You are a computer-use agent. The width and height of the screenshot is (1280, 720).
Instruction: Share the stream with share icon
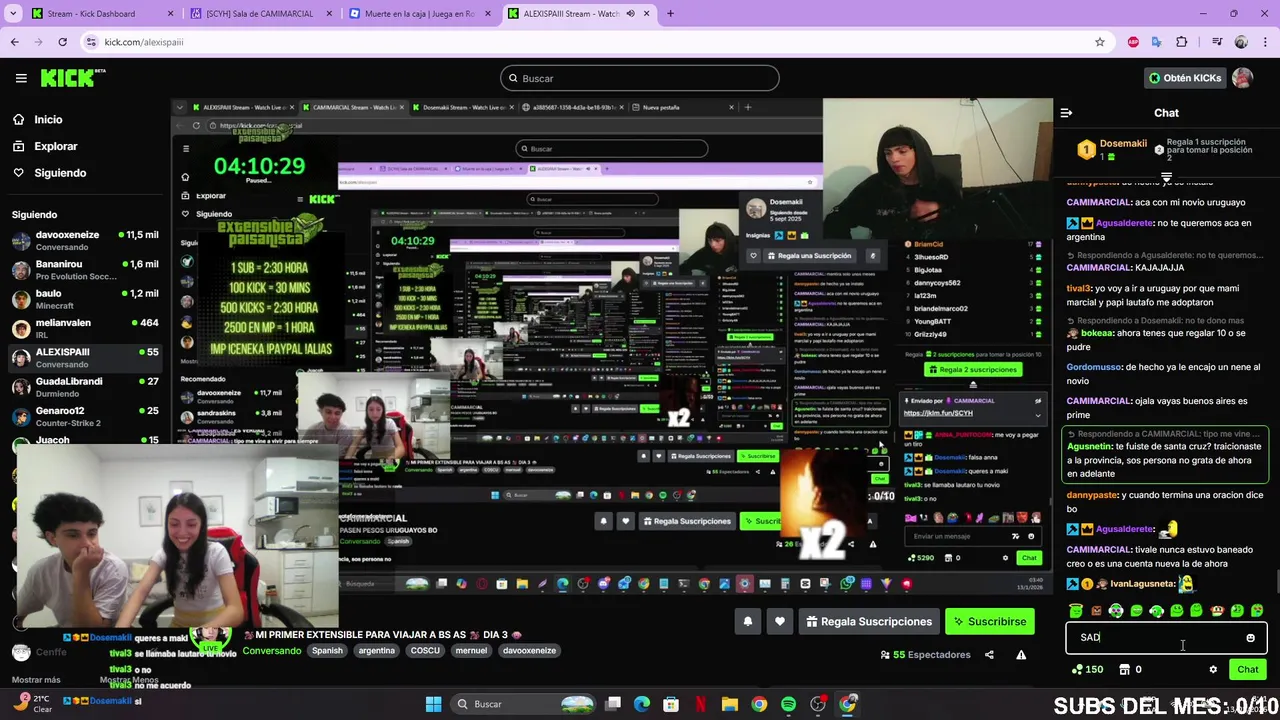pos(989,655)
